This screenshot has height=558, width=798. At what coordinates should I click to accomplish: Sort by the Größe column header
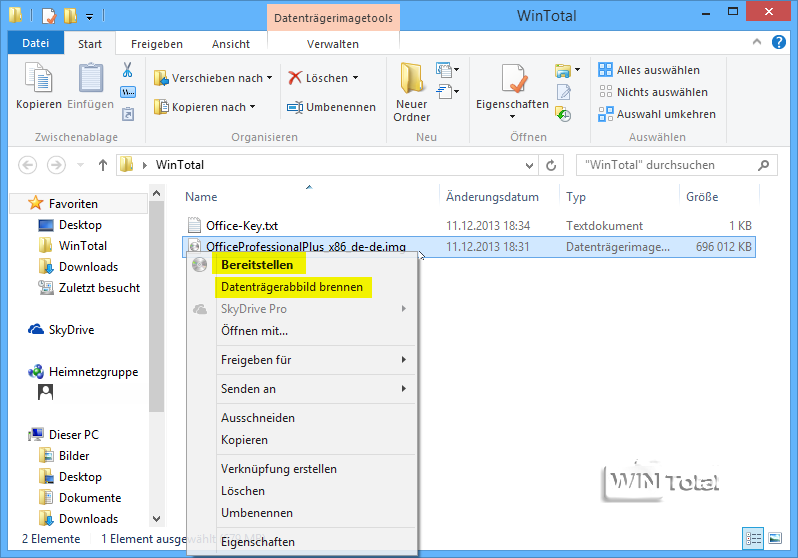coord(702,197)
